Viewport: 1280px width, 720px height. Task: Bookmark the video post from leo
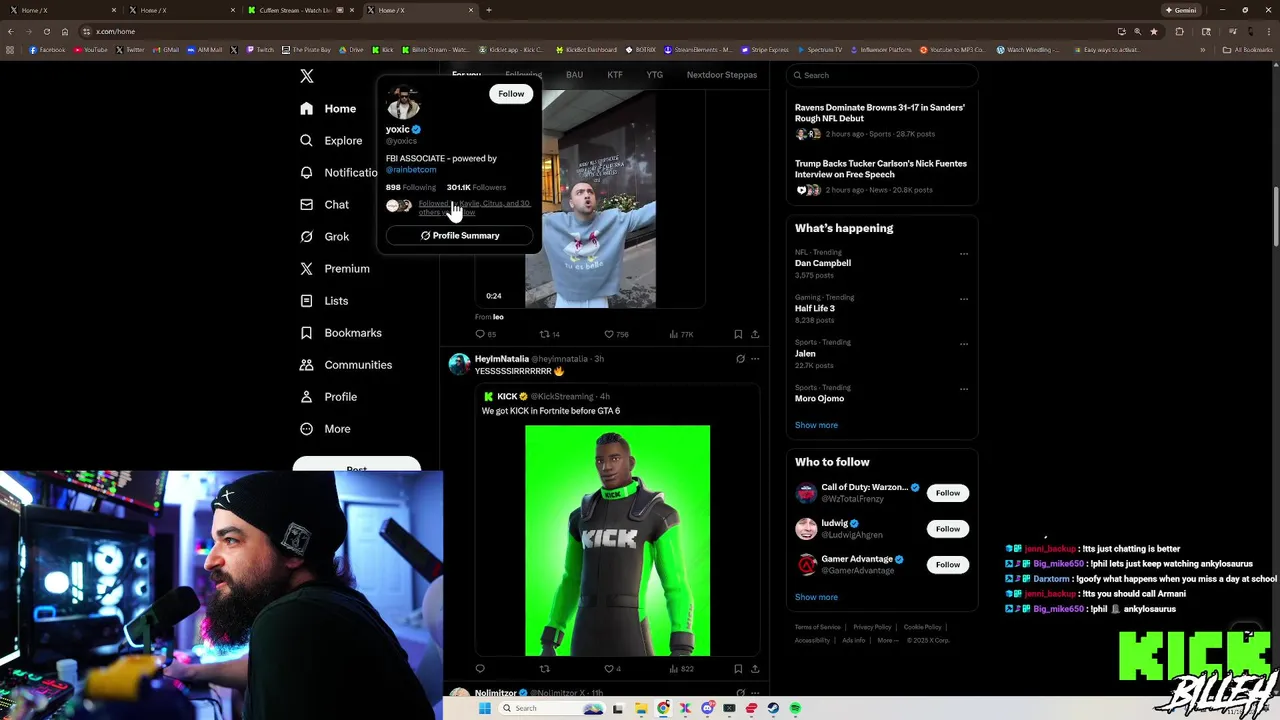coord(738,334)
